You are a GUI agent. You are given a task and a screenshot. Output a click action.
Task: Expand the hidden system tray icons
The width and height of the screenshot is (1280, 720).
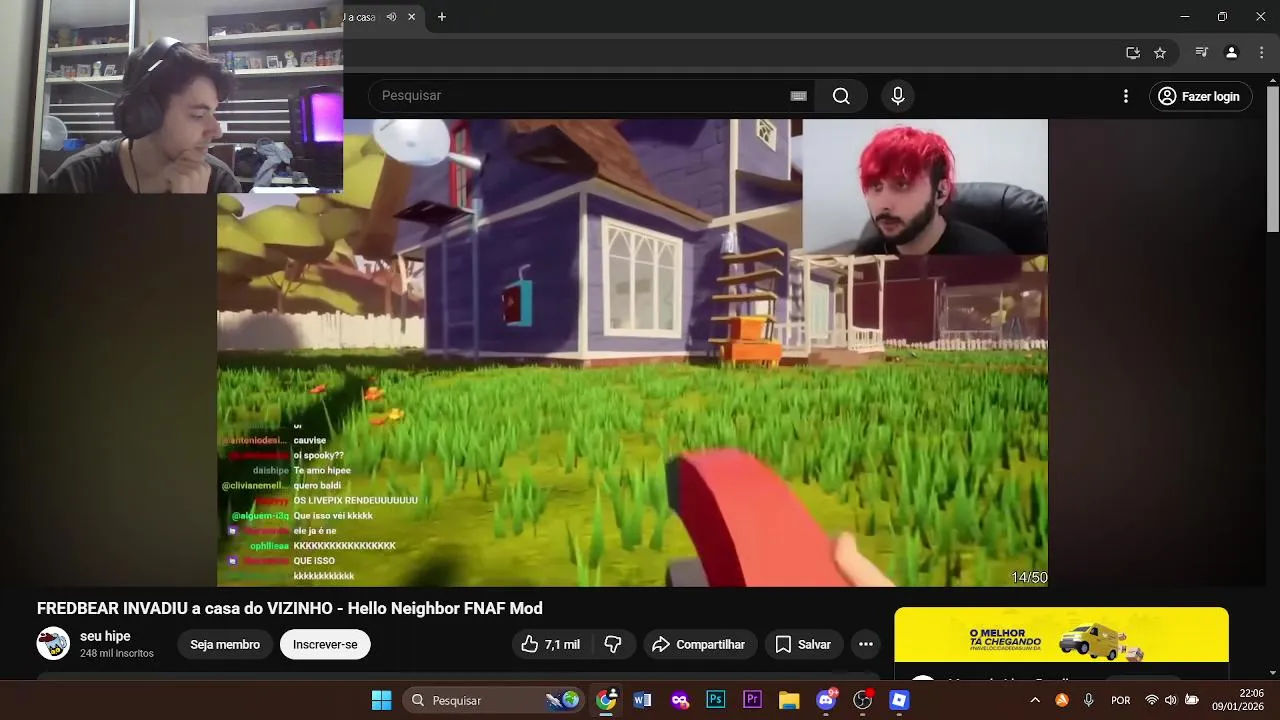tap(1035, 700)
